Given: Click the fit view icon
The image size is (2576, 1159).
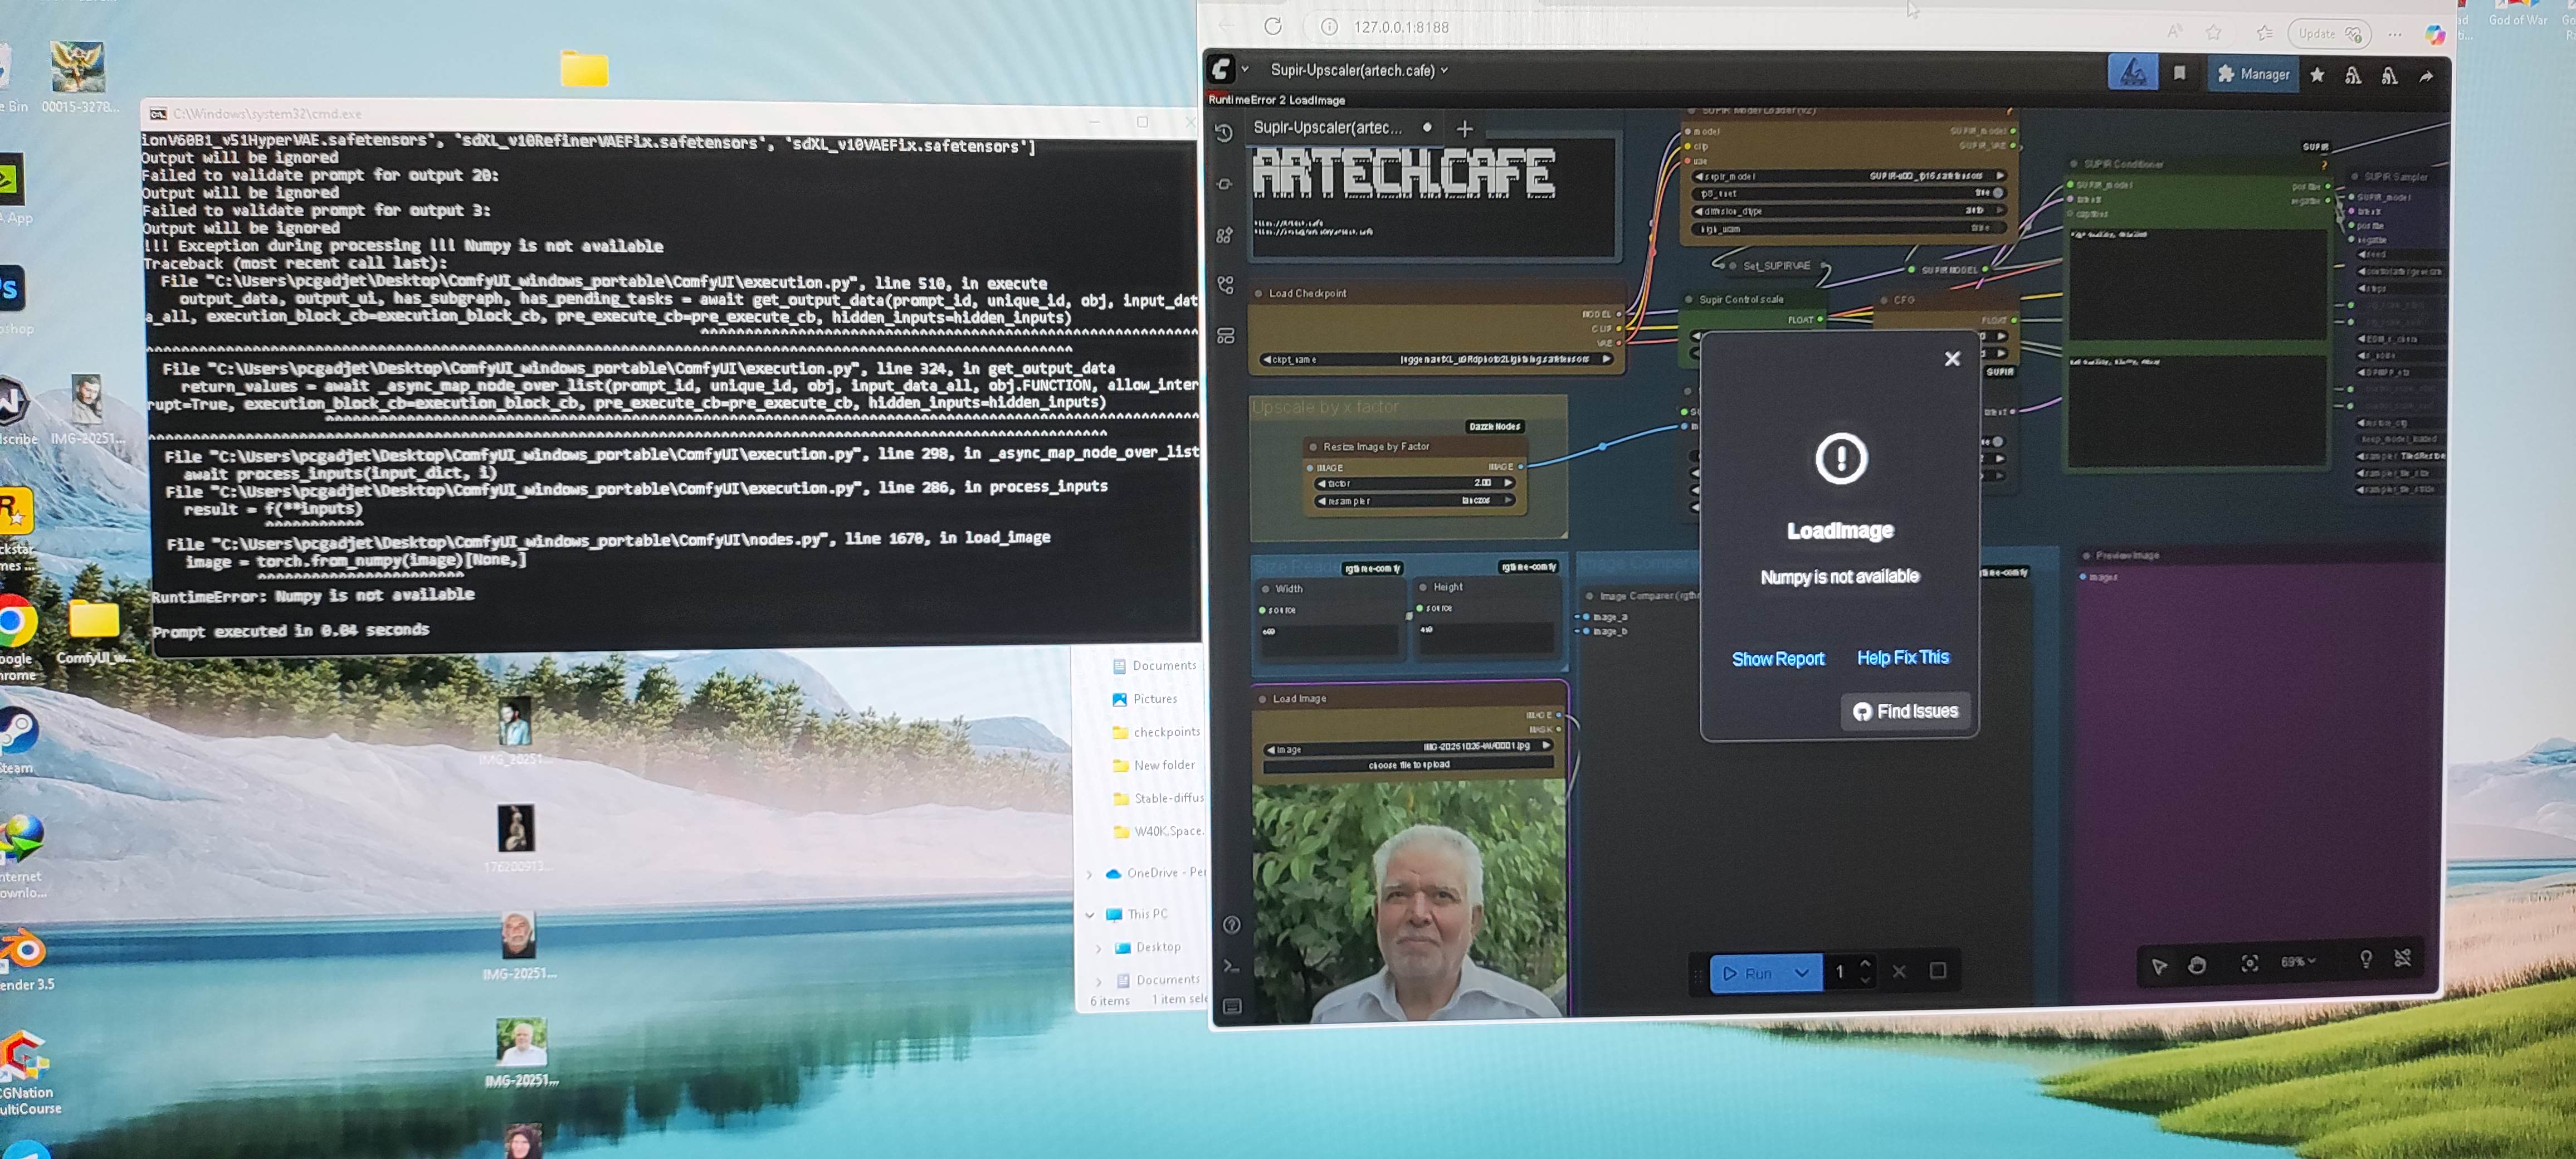Looking at the screenshot, I should [2249, 963].
